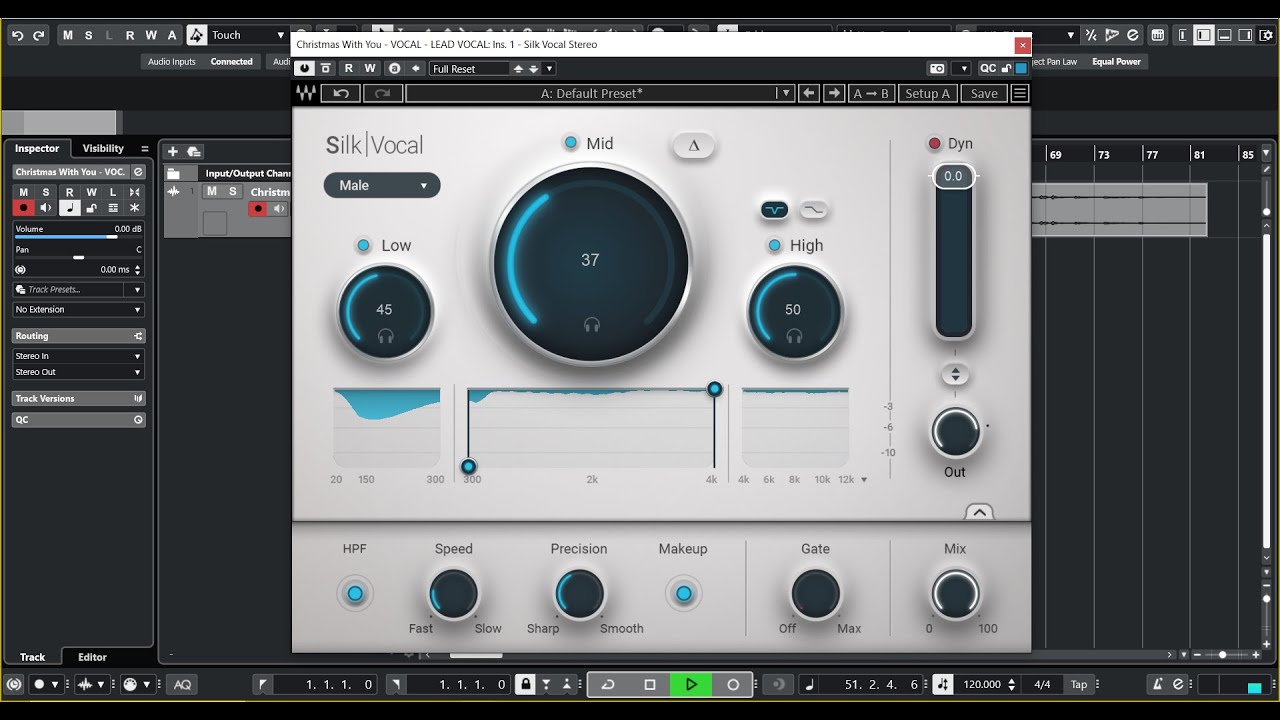1280x720 pixels.
Task: Add a new track with plus icon
Action: [x=172, y=151]
